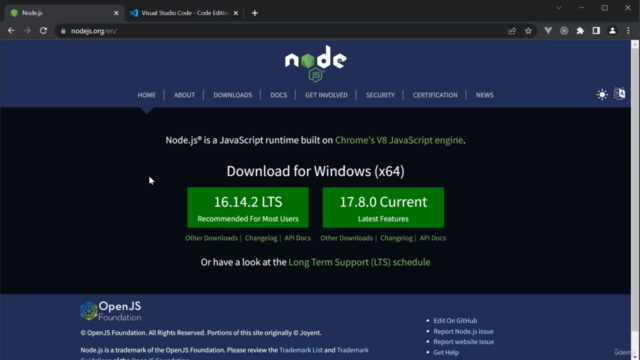
Task: Toggle the browser side panel icon
Action: click(x=596, y=31)
